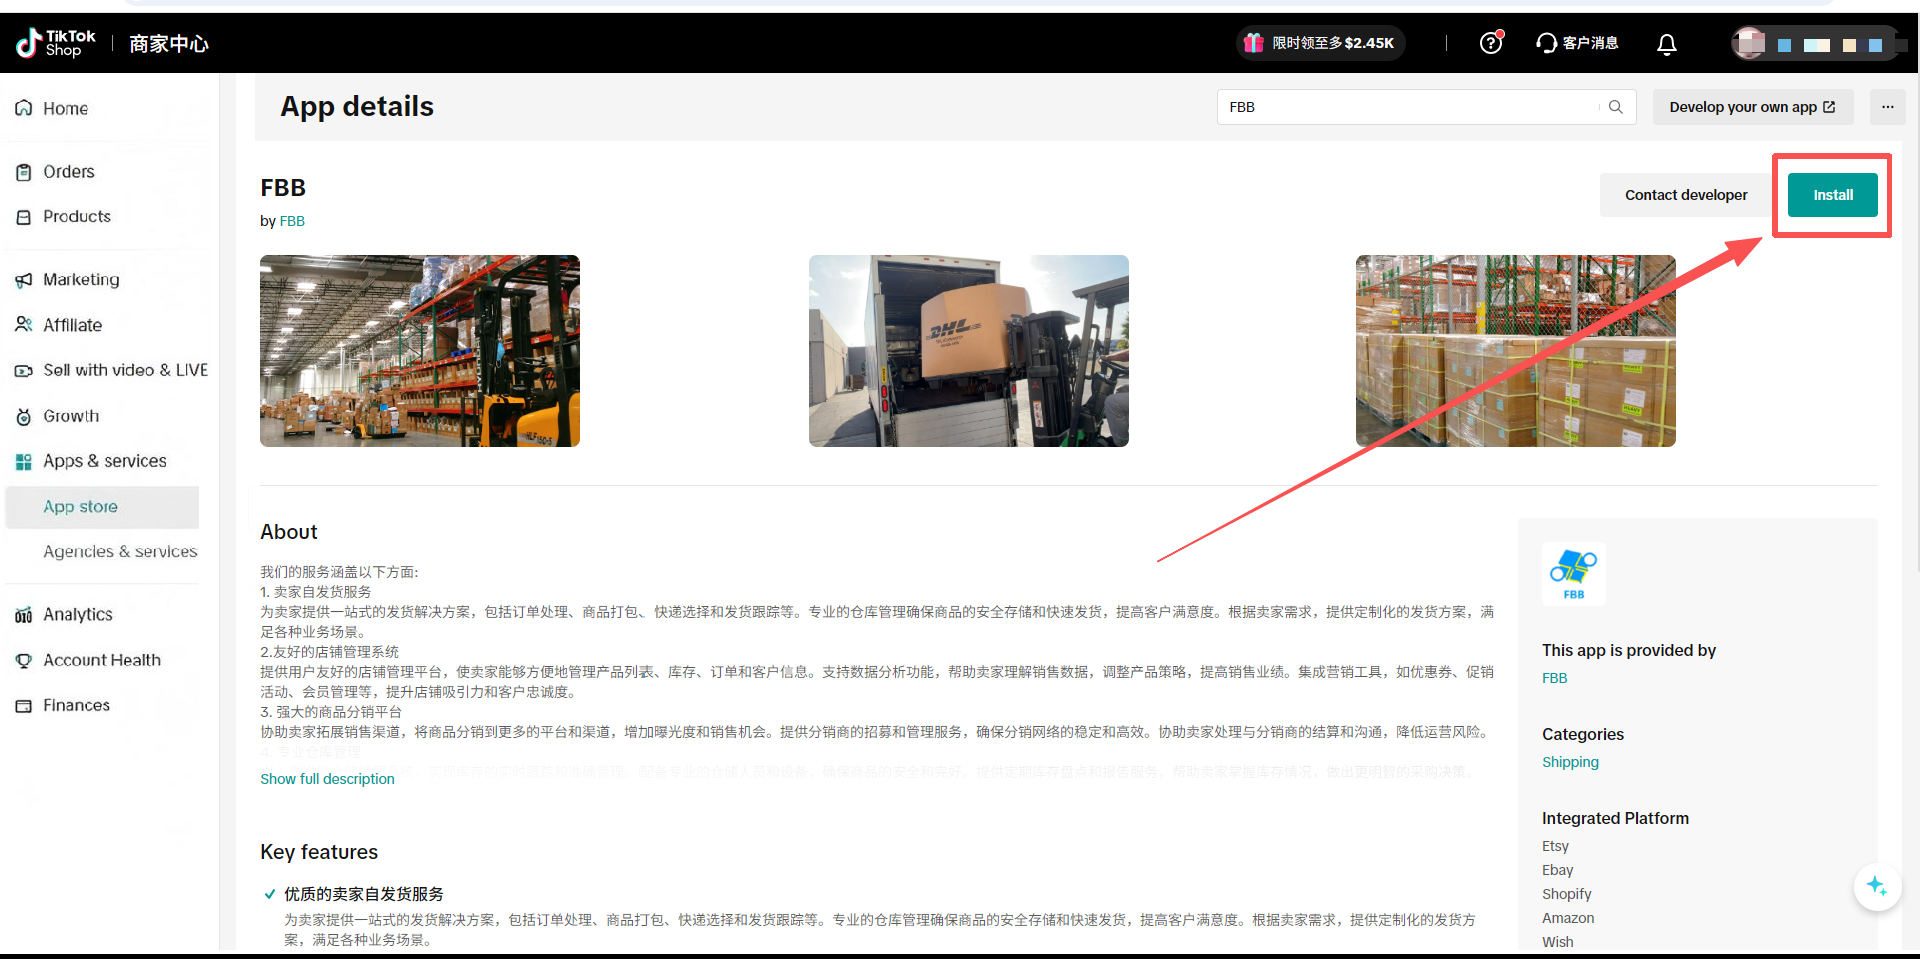The height and width of the screenshot is (959, 1920).
Task: Install the FBB app
Action: pyautogui.click(x=1833, y=195)
